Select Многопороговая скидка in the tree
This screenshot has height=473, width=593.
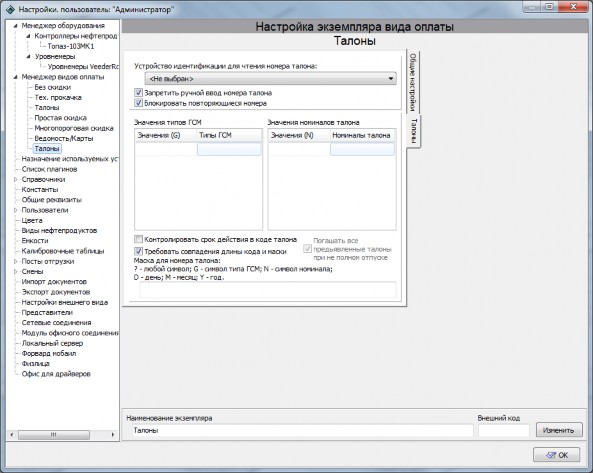(74, 128)
